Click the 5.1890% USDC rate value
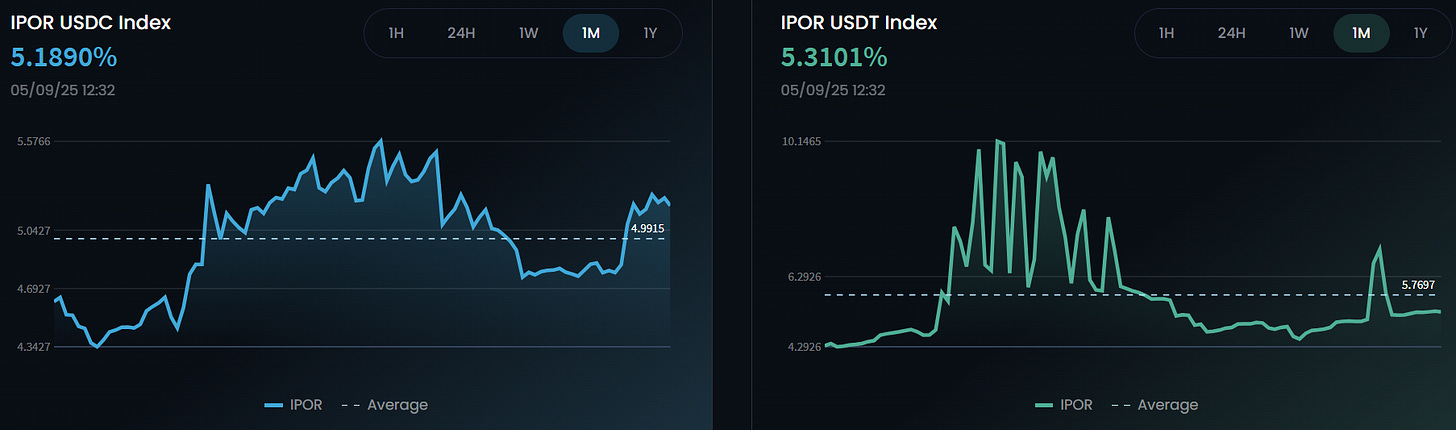 tap(64, 58)
